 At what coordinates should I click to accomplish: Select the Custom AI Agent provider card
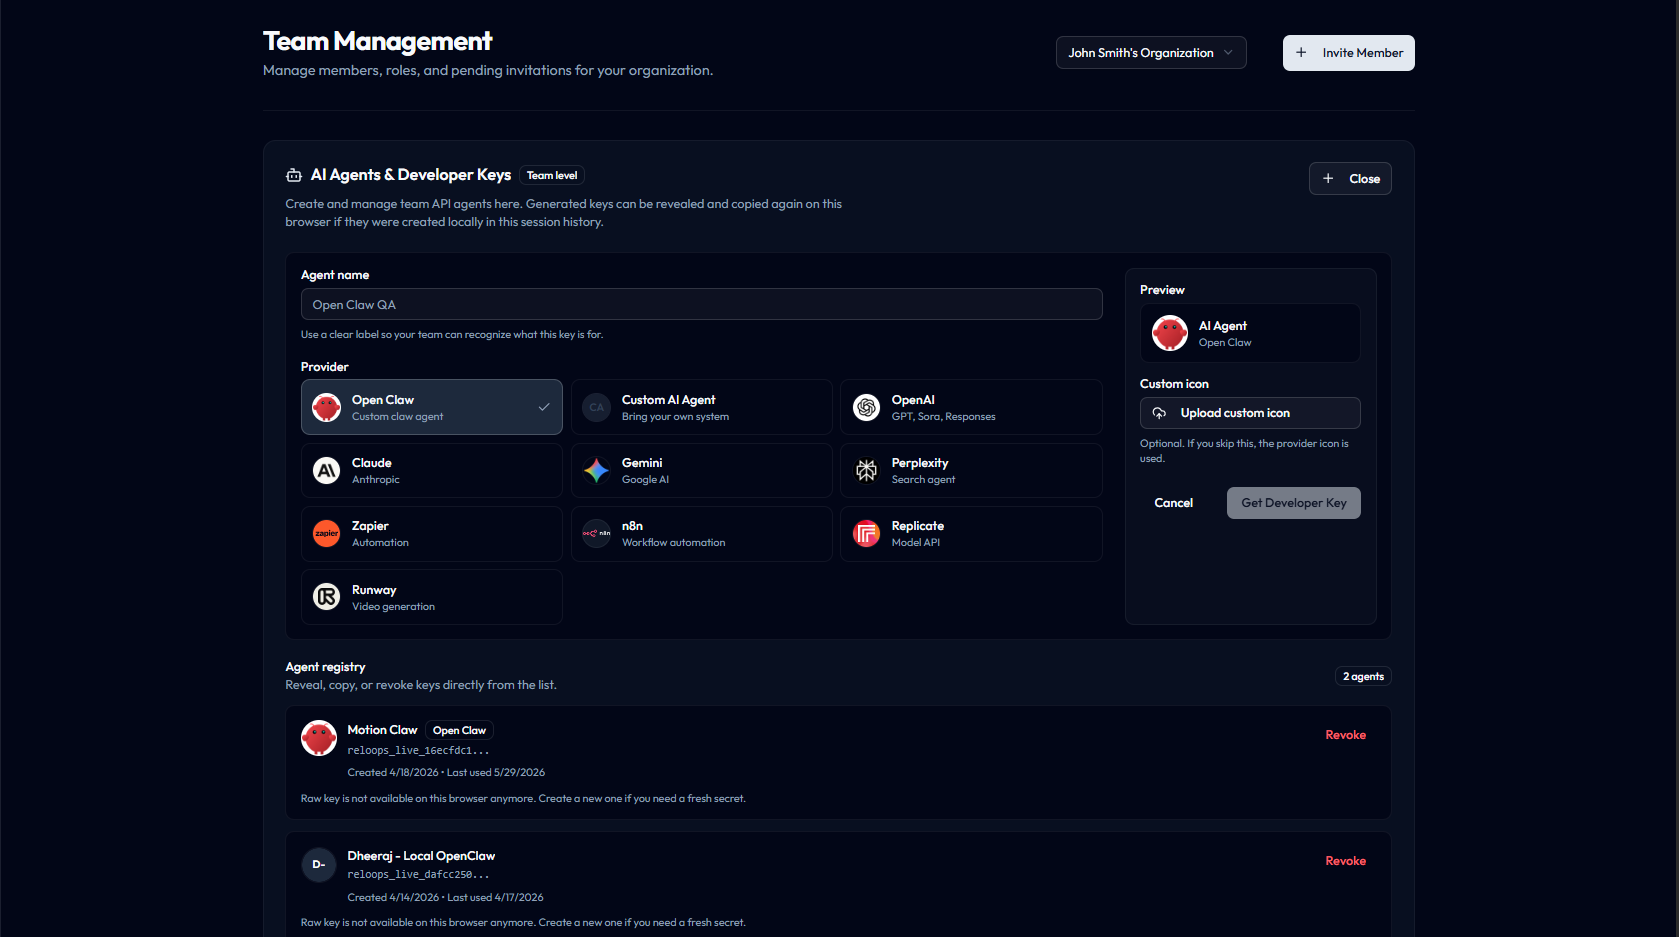click(x=702, y=407)
